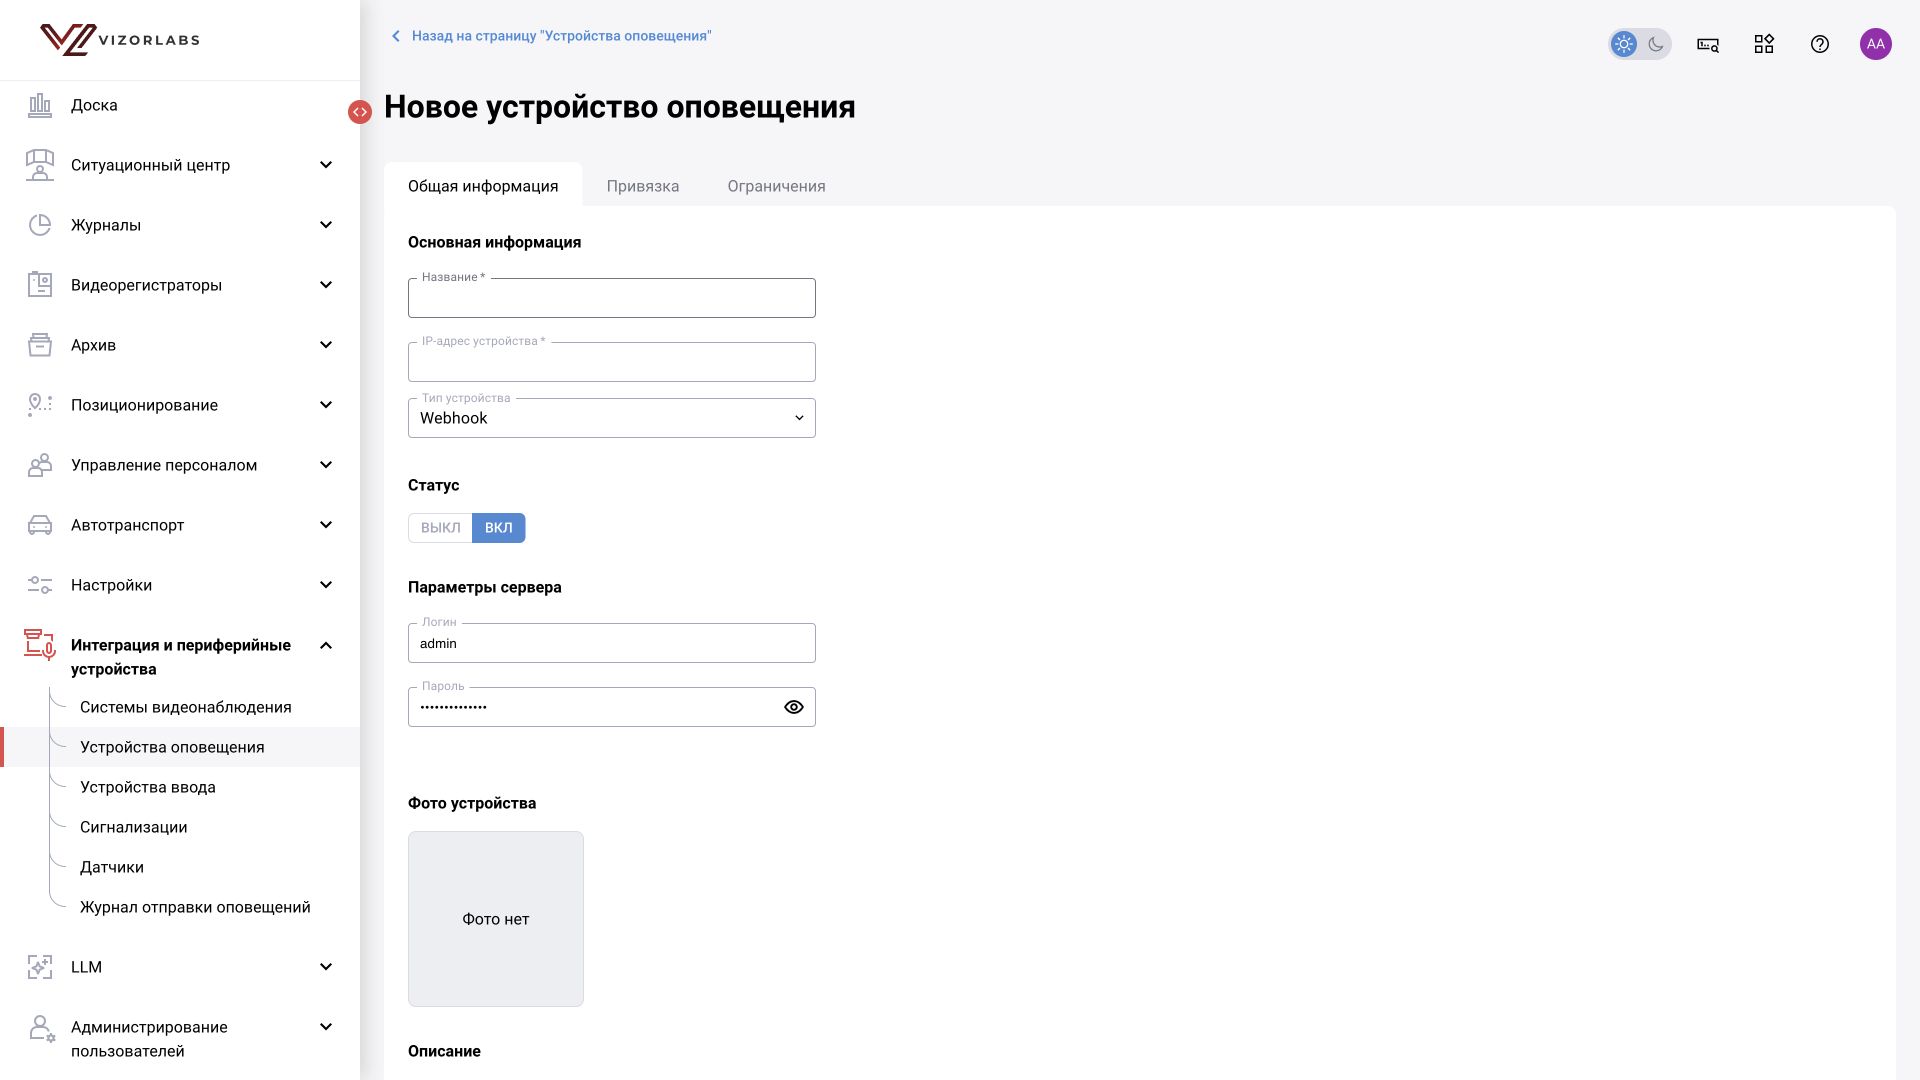Switch to the Общая информация tab
This screenshot has width=1920, height=1080.
[483, 186]
